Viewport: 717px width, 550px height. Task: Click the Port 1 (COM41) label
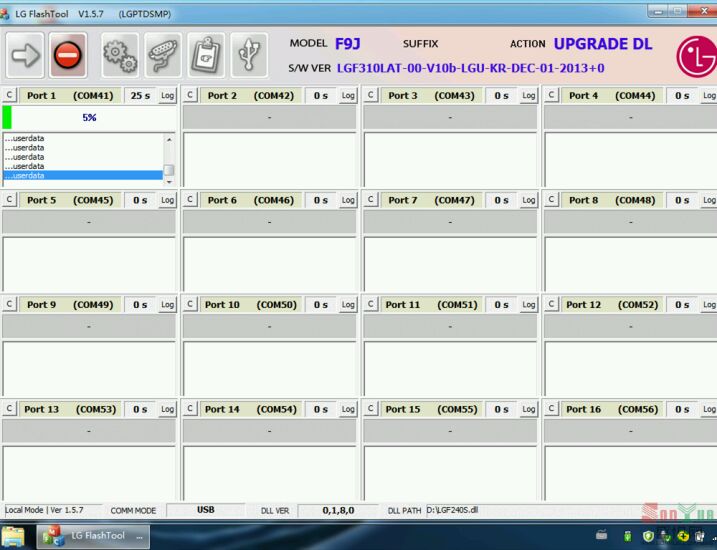(x=70, y=96)
